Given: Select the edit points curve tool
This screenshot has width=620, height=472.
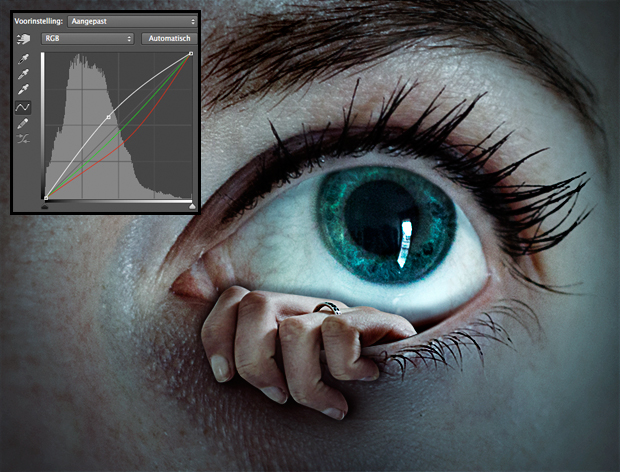Looking at the screenshot, I should point(23,107).
